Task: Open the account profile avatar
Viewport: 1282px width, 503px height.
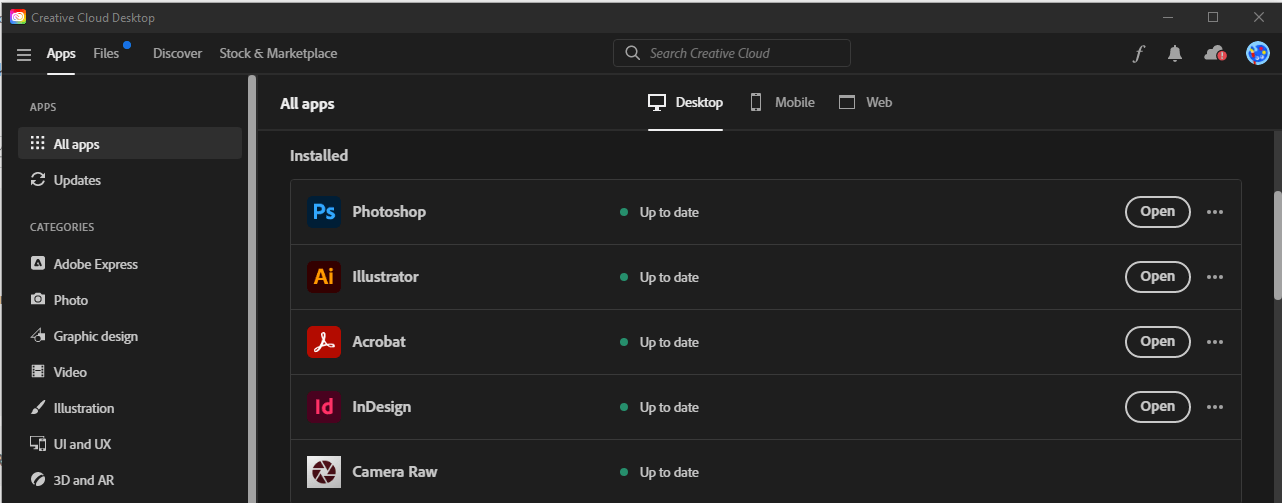Action: (x=1257, y=54)
